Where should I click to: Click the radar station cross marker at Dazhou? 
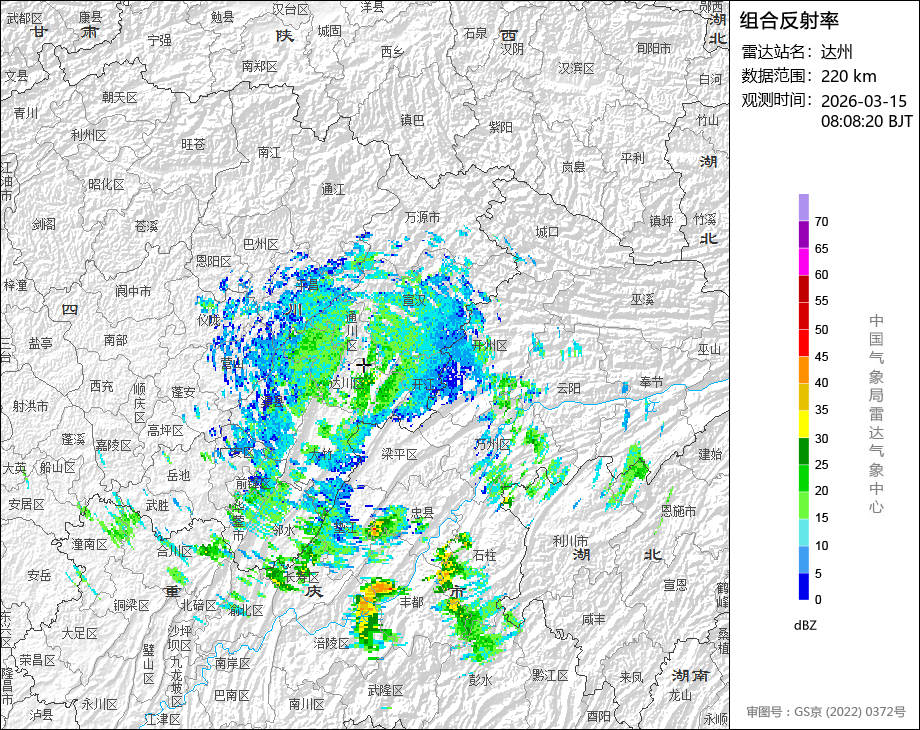coord(364,366)
